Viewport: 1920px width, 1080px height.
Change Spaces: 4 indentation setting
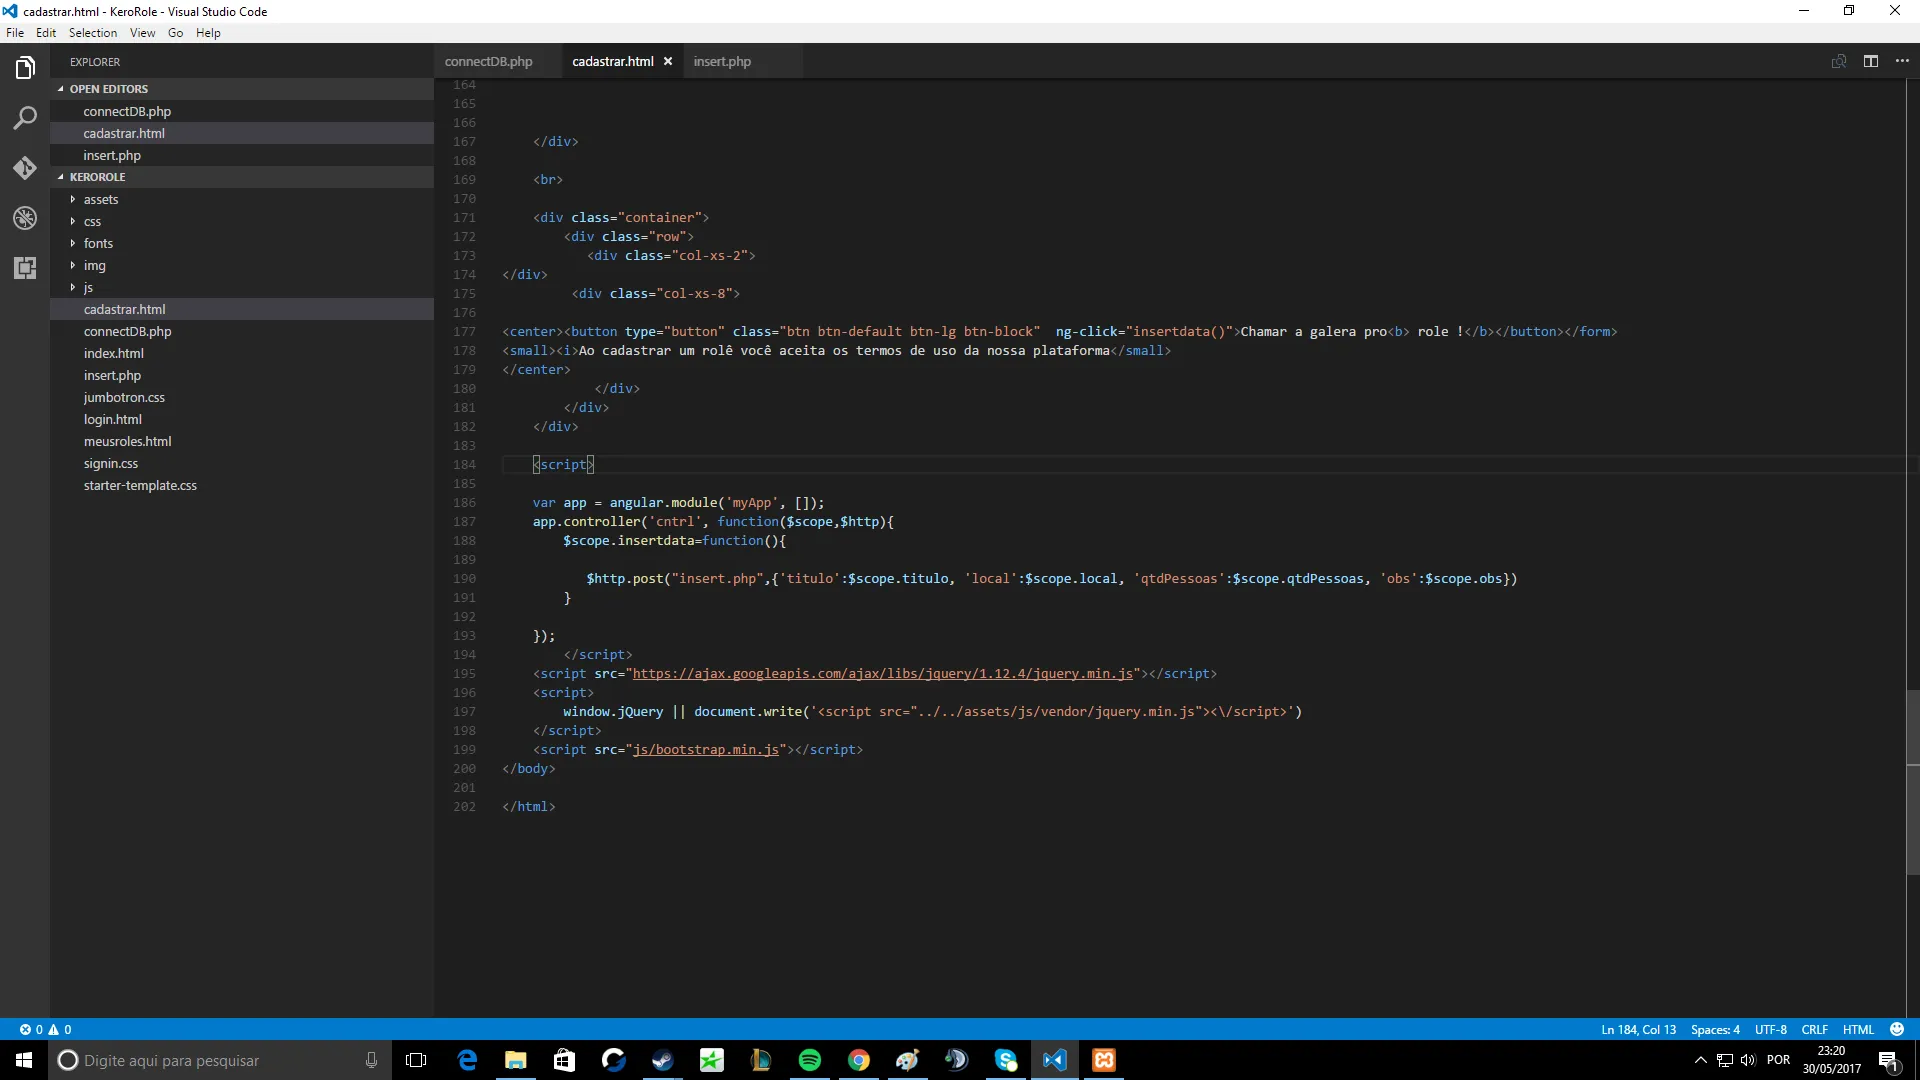point(1715,1029)
